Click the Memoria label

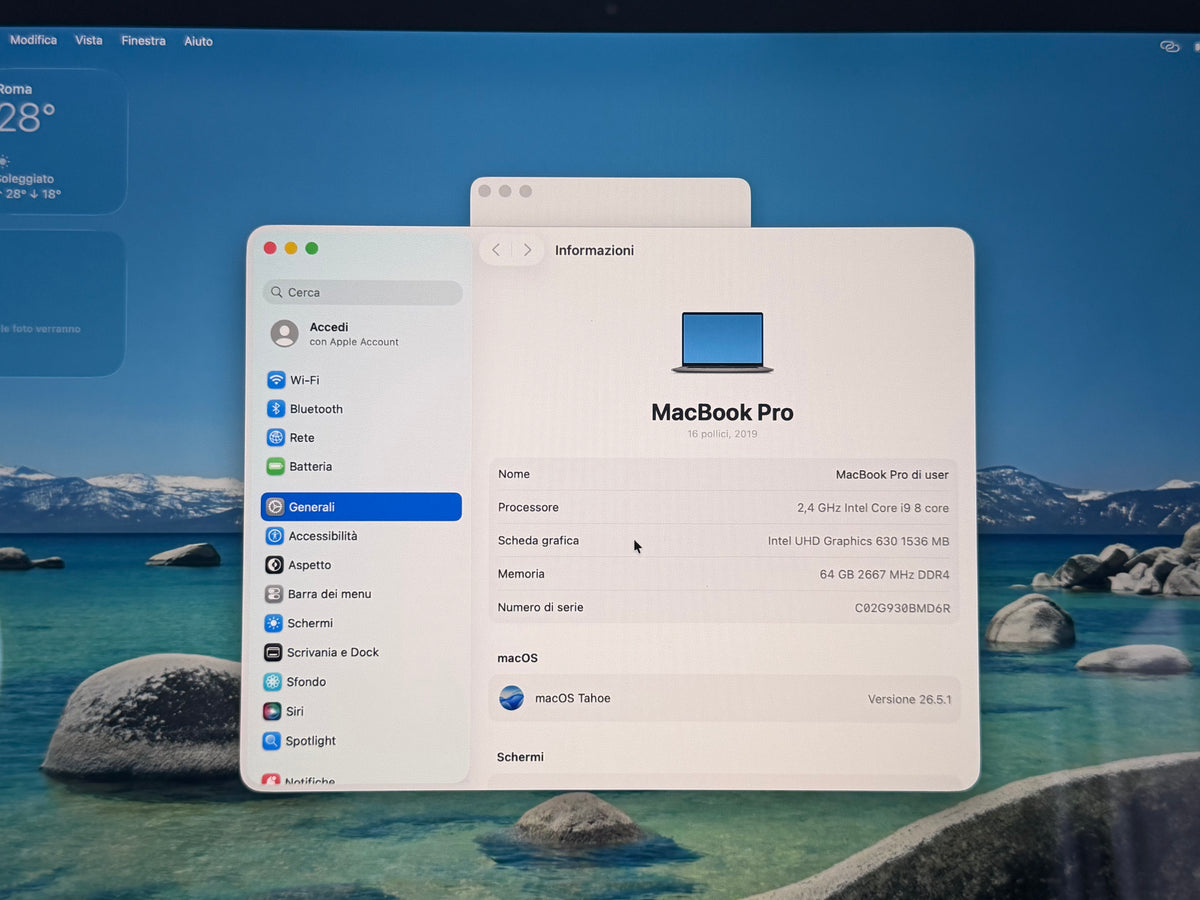coord(521,574)
